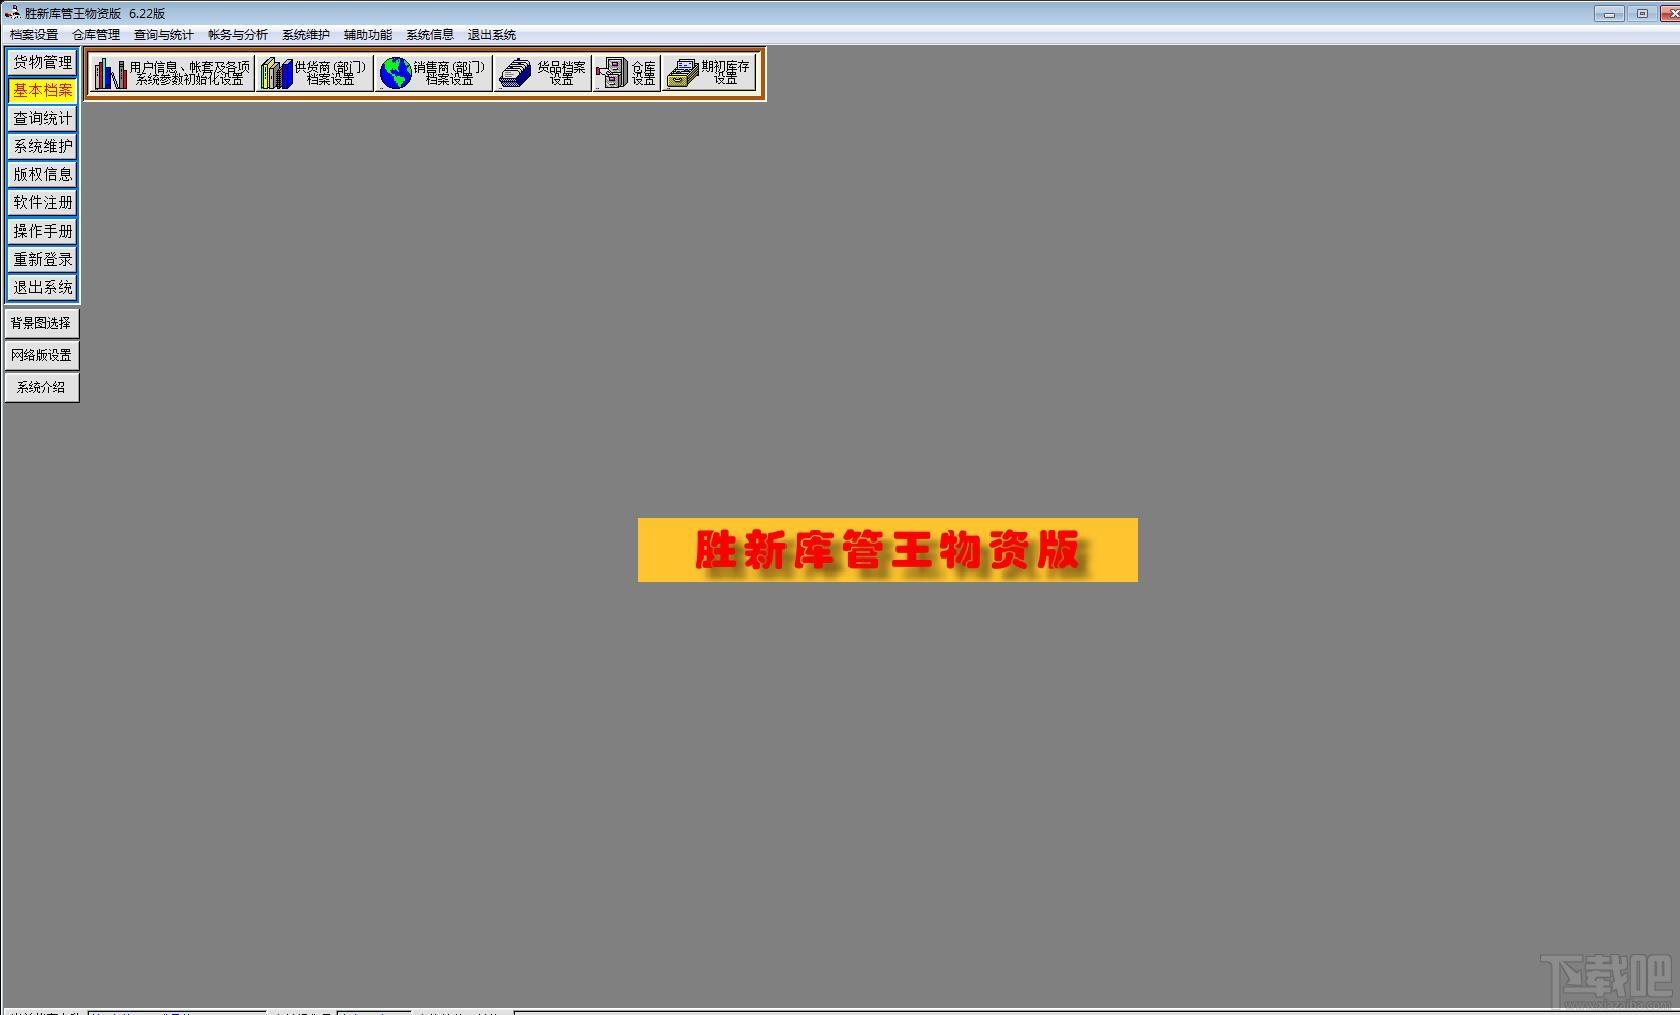Open the 档案设置 menu
Image resolution: width=1680 pixels, height=1015 pixels.
34,35
